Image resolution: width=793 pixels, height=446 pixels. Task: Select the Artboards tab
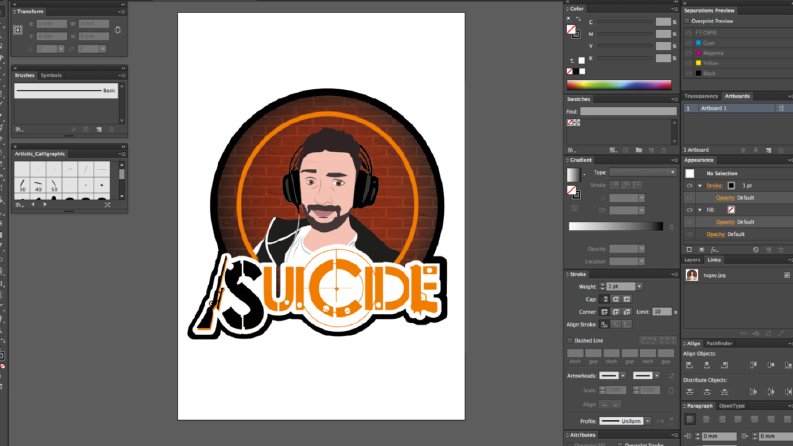[x=737, y=96]
